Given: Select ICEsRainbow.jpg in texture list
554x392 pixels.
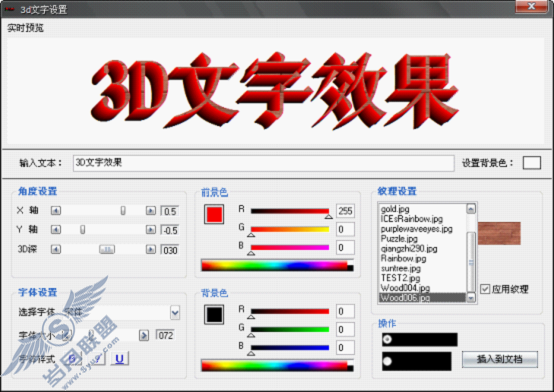Looking at the screenshot, I should tap(423, 219).
